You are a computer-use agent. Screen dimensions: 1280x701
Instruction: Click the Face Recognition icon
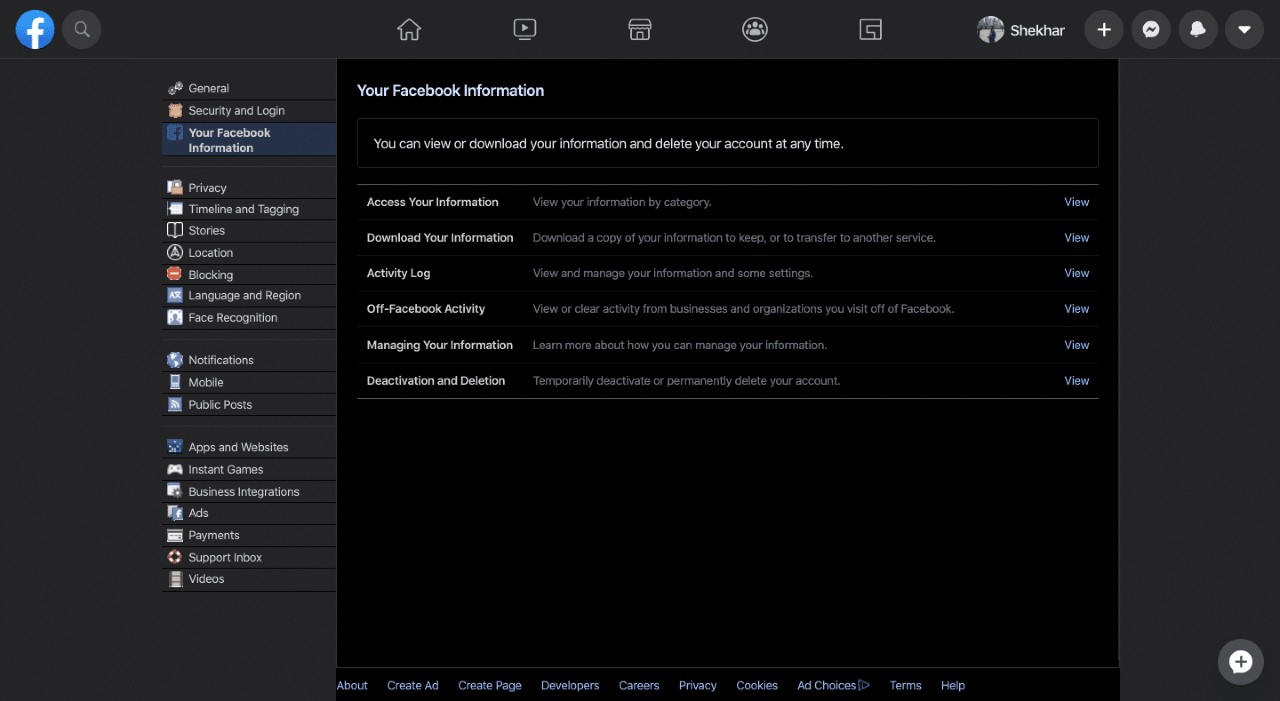tap(175, 317)
